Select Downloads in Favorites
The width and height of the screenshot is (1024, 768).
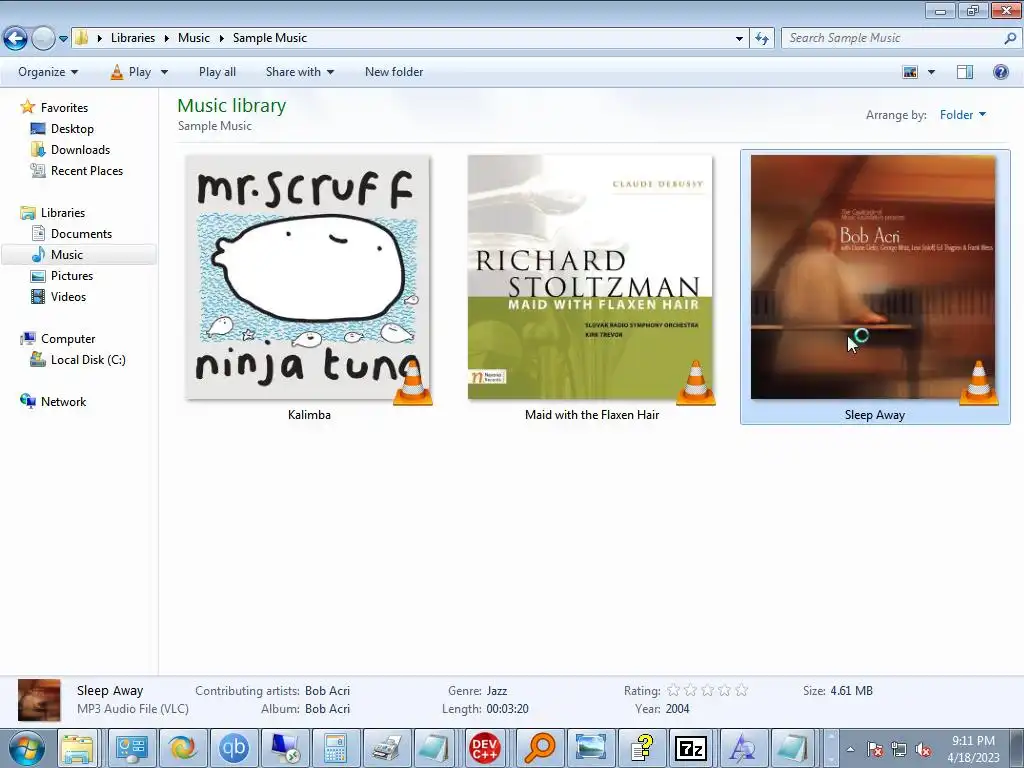[80, 150]
